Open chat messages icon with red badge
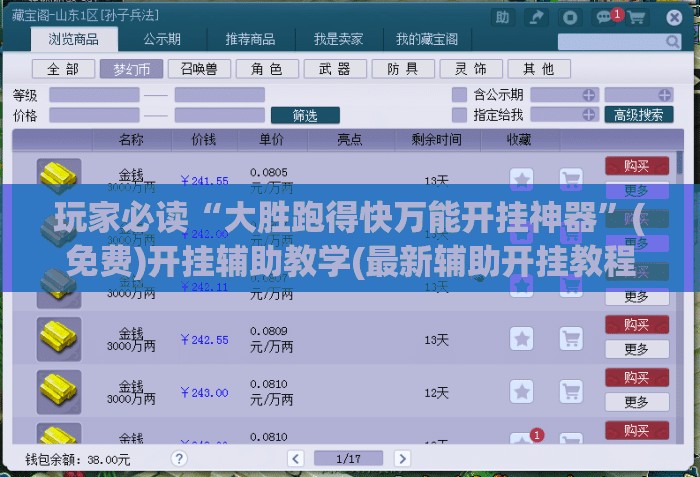This screenshot has width=700, height=477. [x=604, y=17]
